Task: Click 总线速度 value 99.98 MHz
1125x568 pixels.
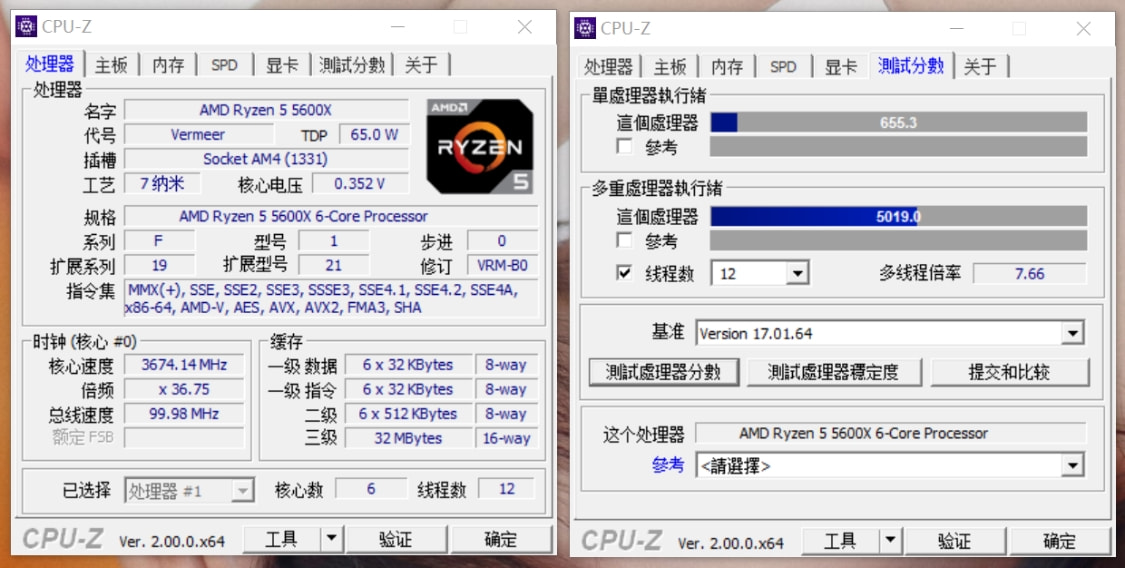Action: point(184,414)
